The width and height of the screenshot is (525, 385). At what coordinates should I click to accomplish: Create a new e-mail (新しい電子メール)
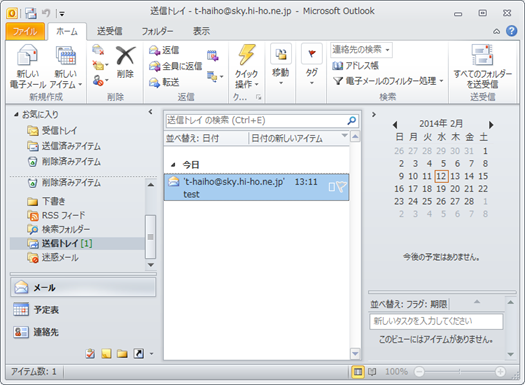click(28, 66)
